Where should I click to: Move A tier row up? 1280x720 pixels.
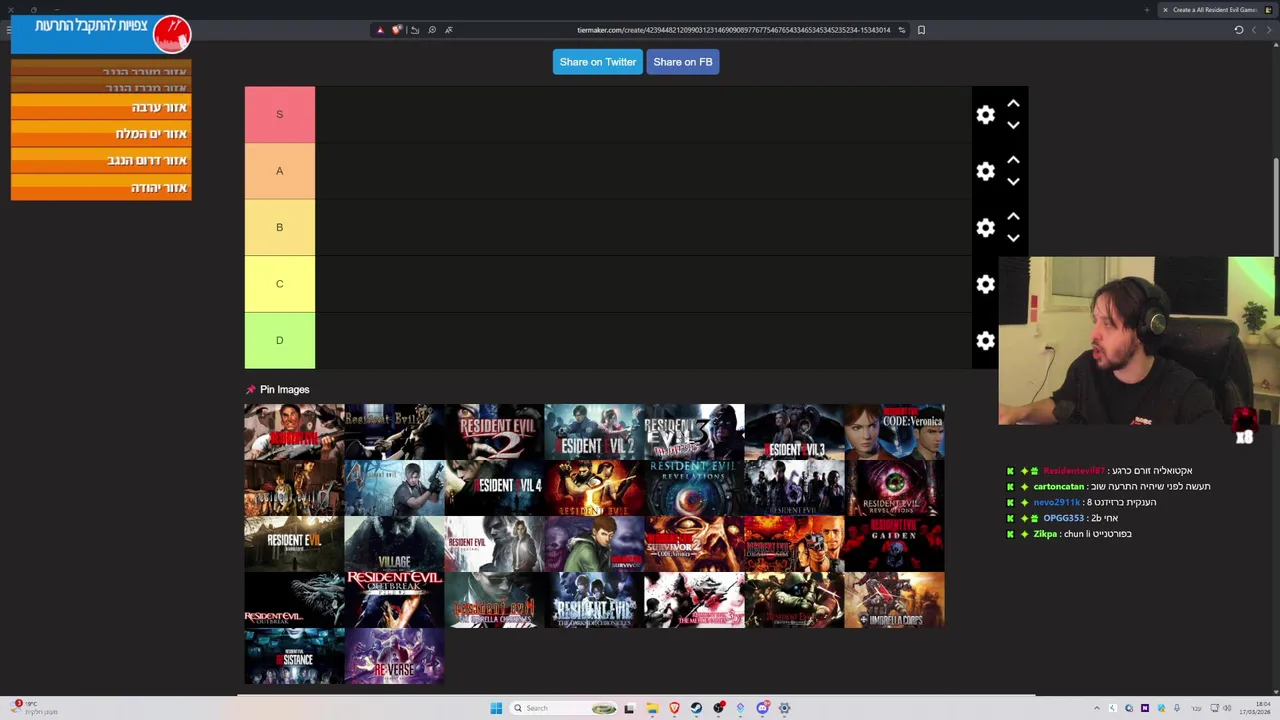coord(1013,159)
